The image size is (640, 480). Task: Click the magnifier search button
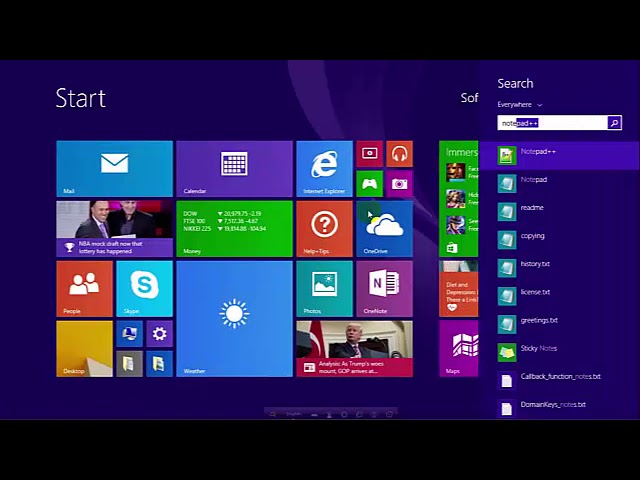(614, 122)
